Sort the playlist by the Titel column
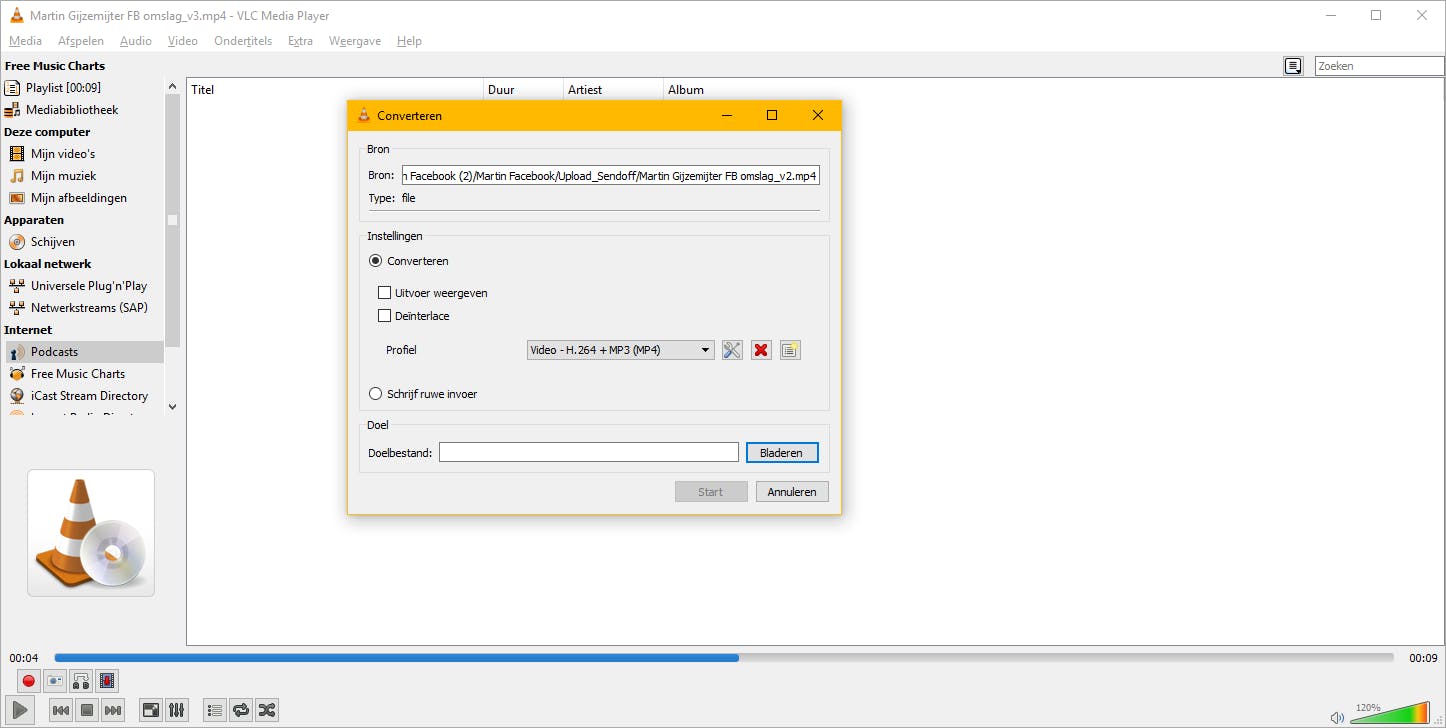 coord(335,90)
